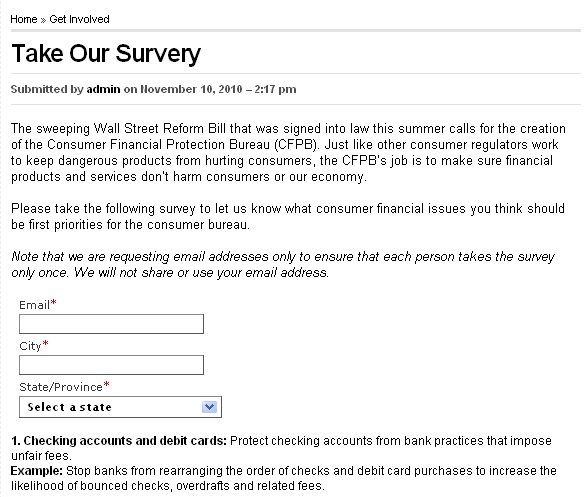Screen dimensions: 585x497
Task: Focus the City input field
Action: [x=111, y=365]
